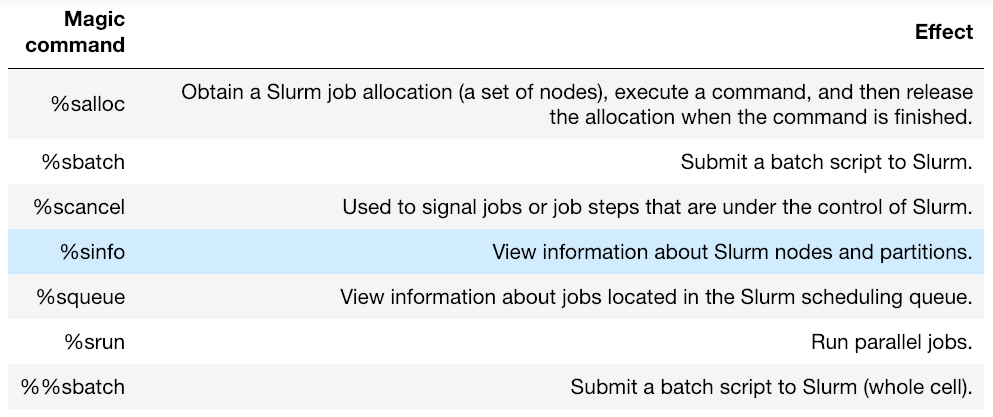Image resolution: width=993 pixels, height=417 pixels.
Task: Click the word "partitions" in %sinfo row
Action: point(928,252)
